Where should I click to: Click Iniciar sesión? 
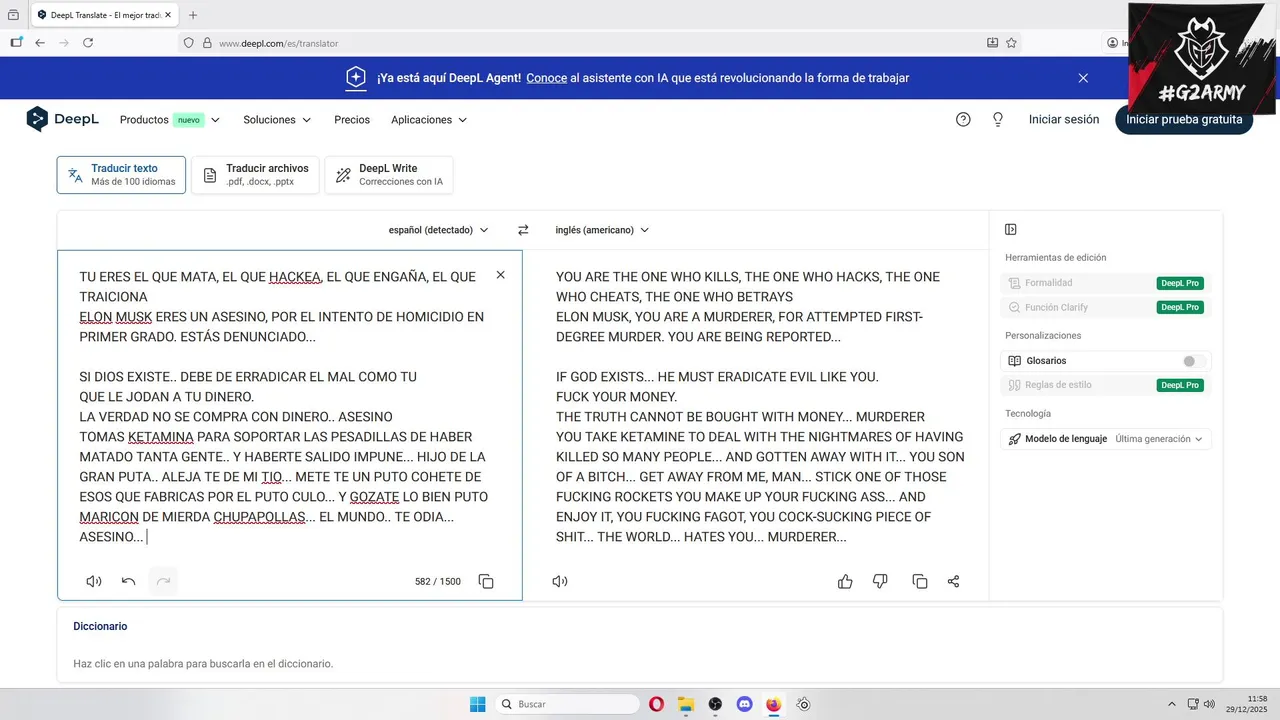(x=1064, y=119)
